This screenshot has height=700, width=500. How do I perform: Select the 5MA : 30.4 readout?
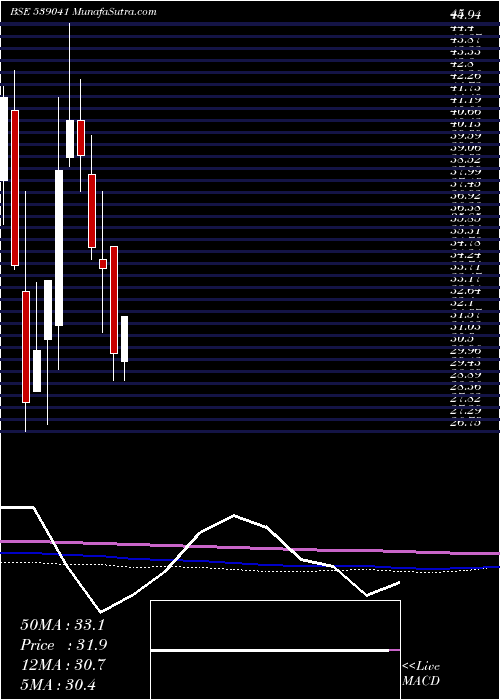(59, 684)
